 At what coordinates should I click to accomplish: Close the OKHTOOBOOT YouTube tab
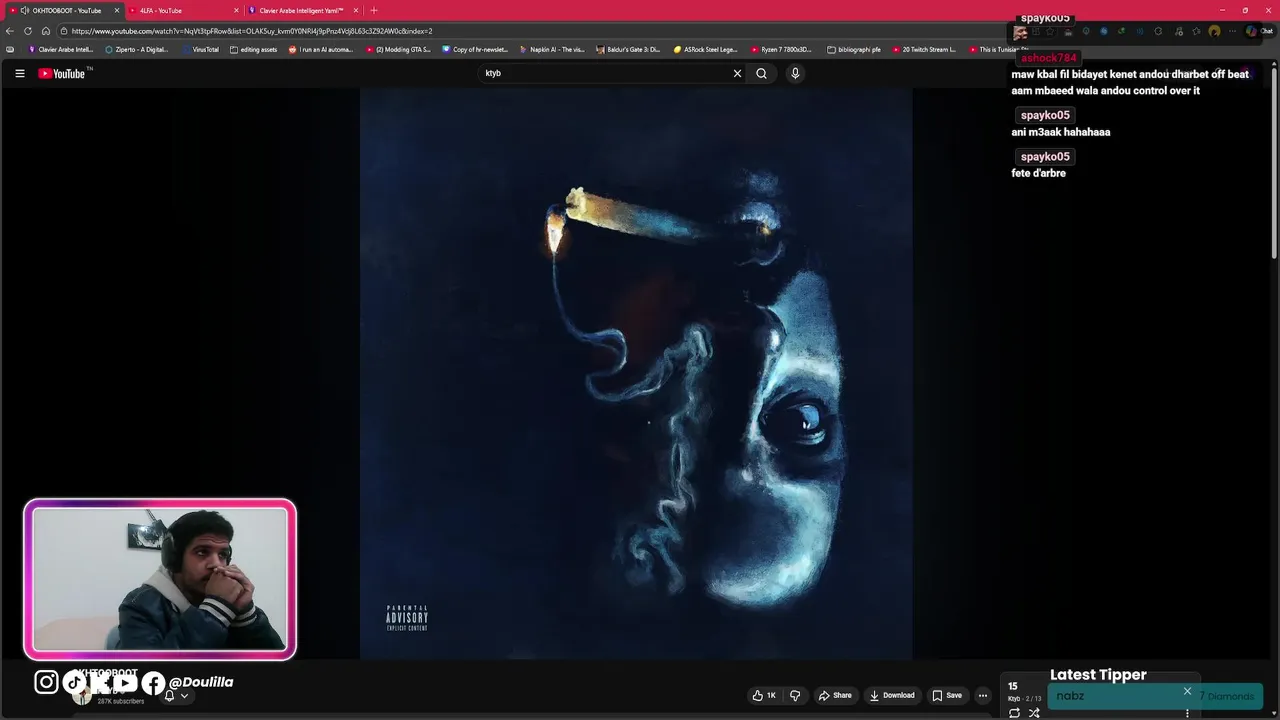[116, 10]
